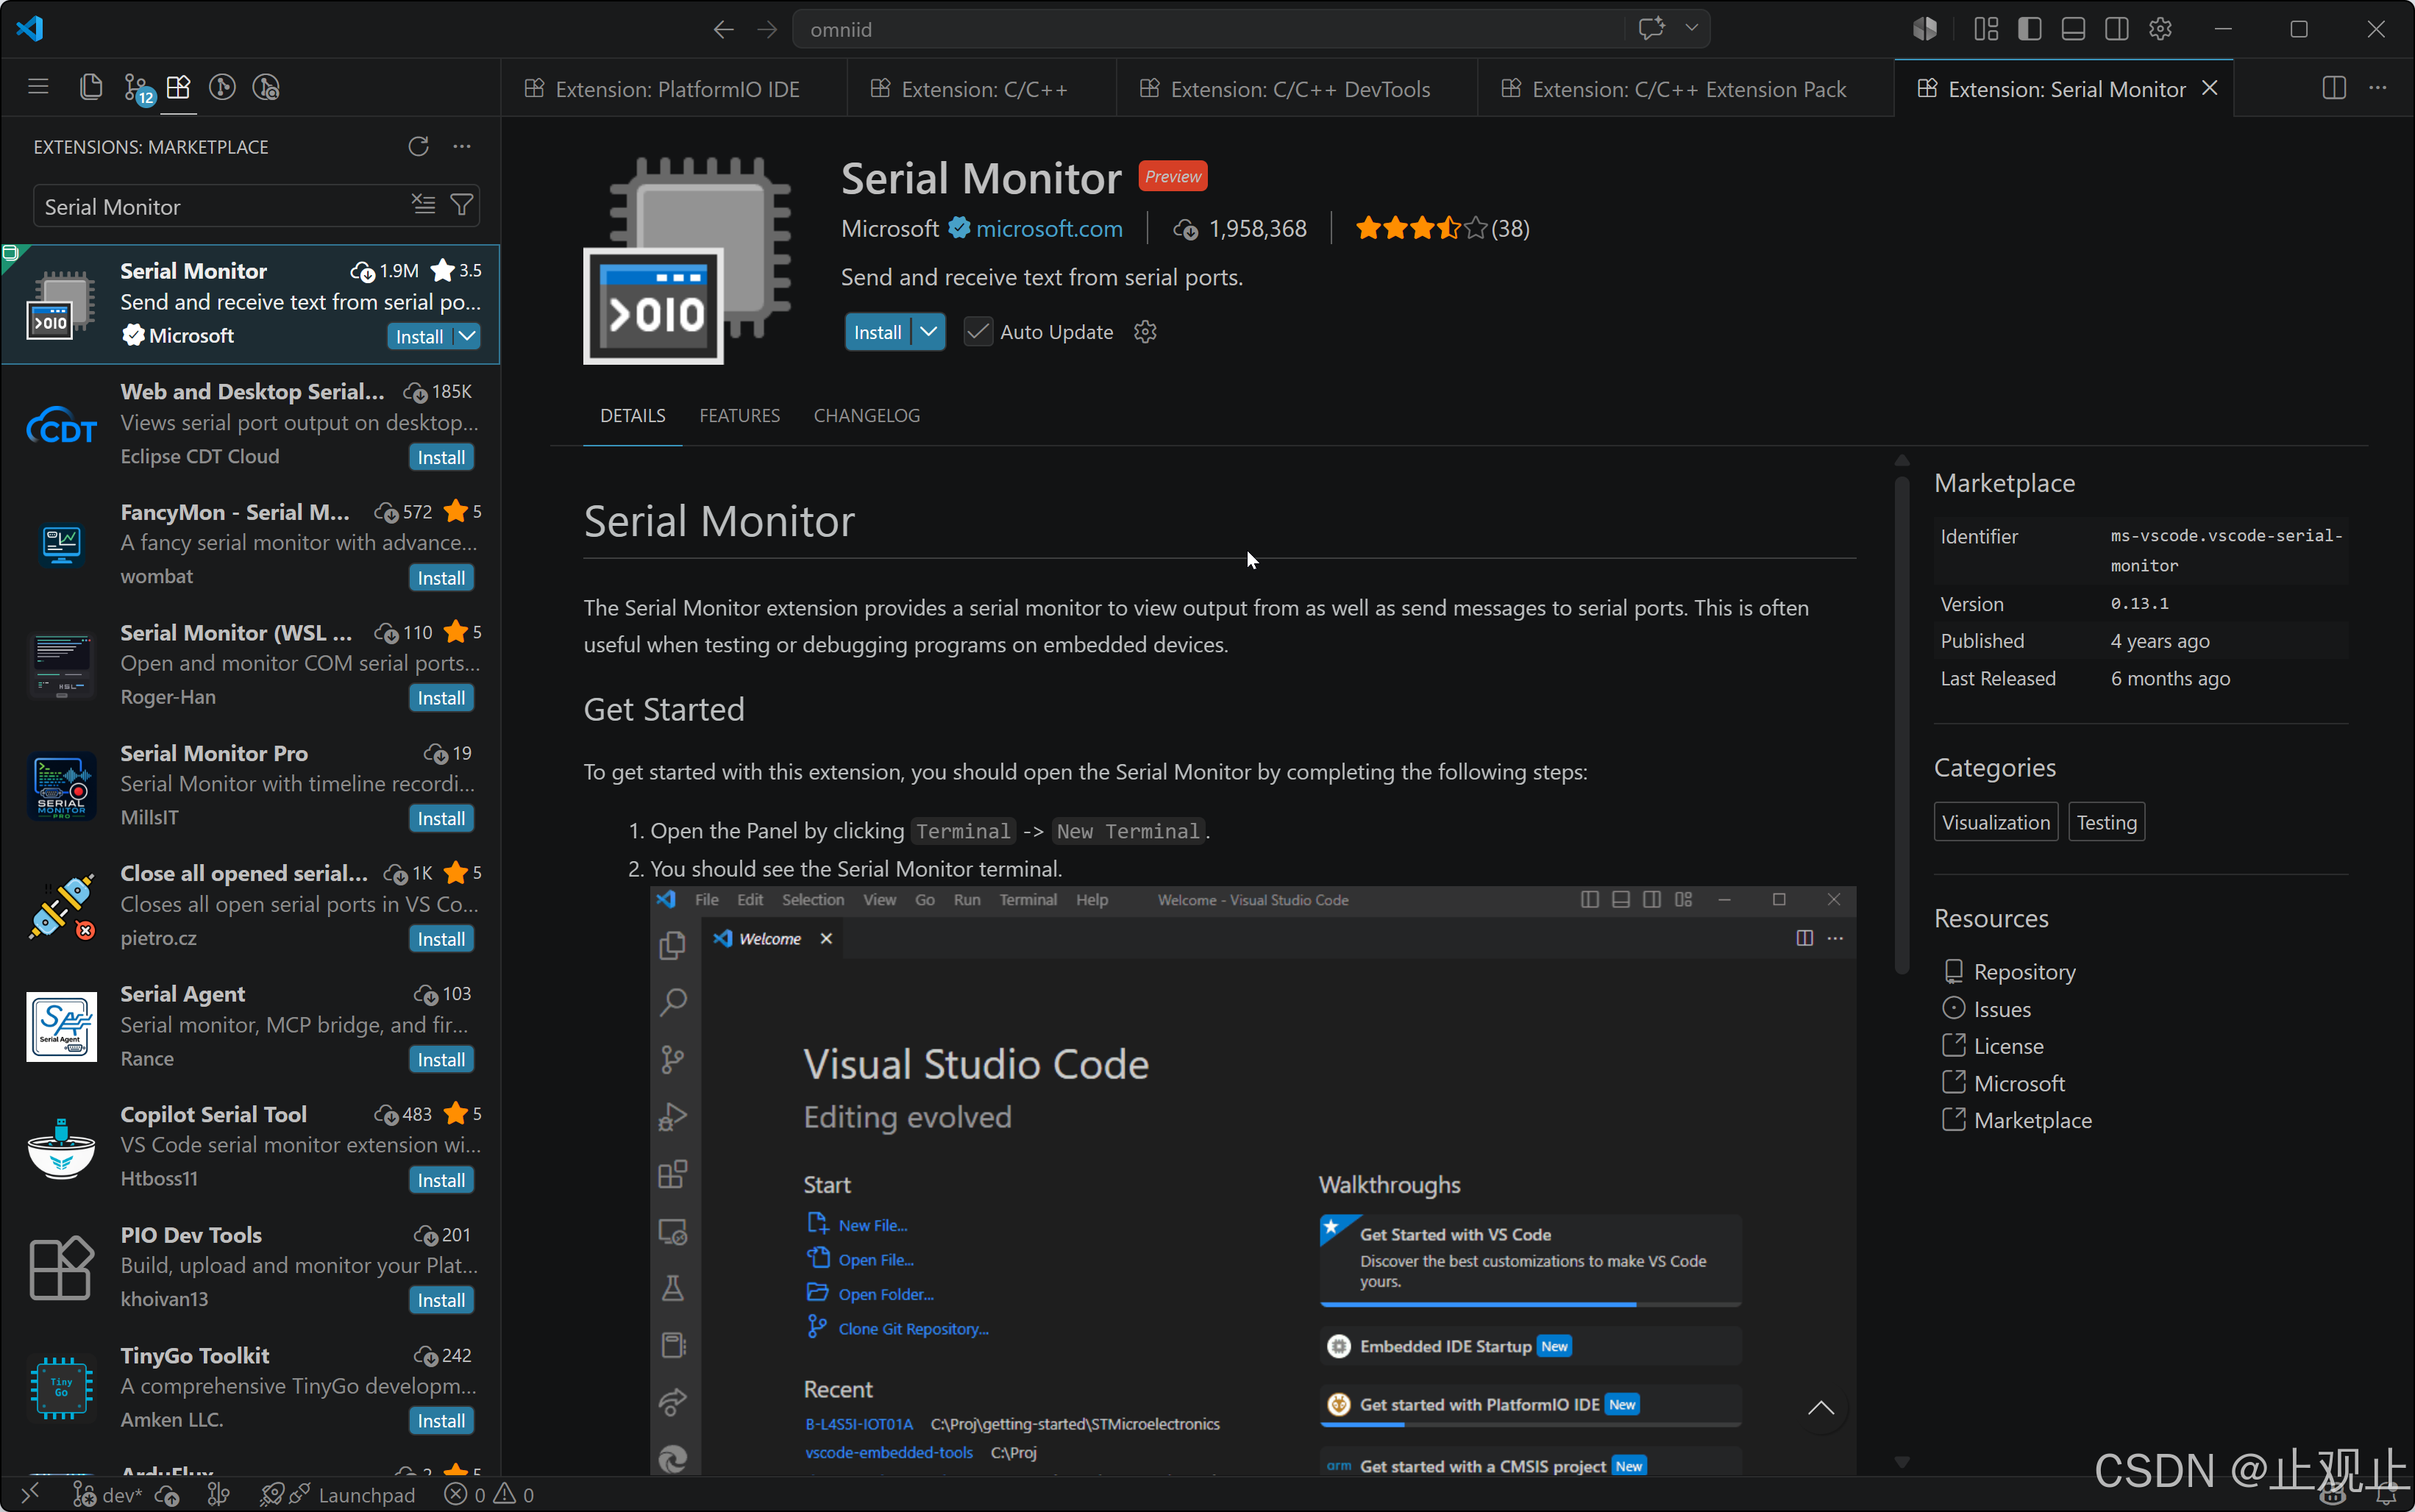The width and height of the screenshot is (2415, 1512).
Task: Select Serial Agent extension in list
Action: 250,1026
